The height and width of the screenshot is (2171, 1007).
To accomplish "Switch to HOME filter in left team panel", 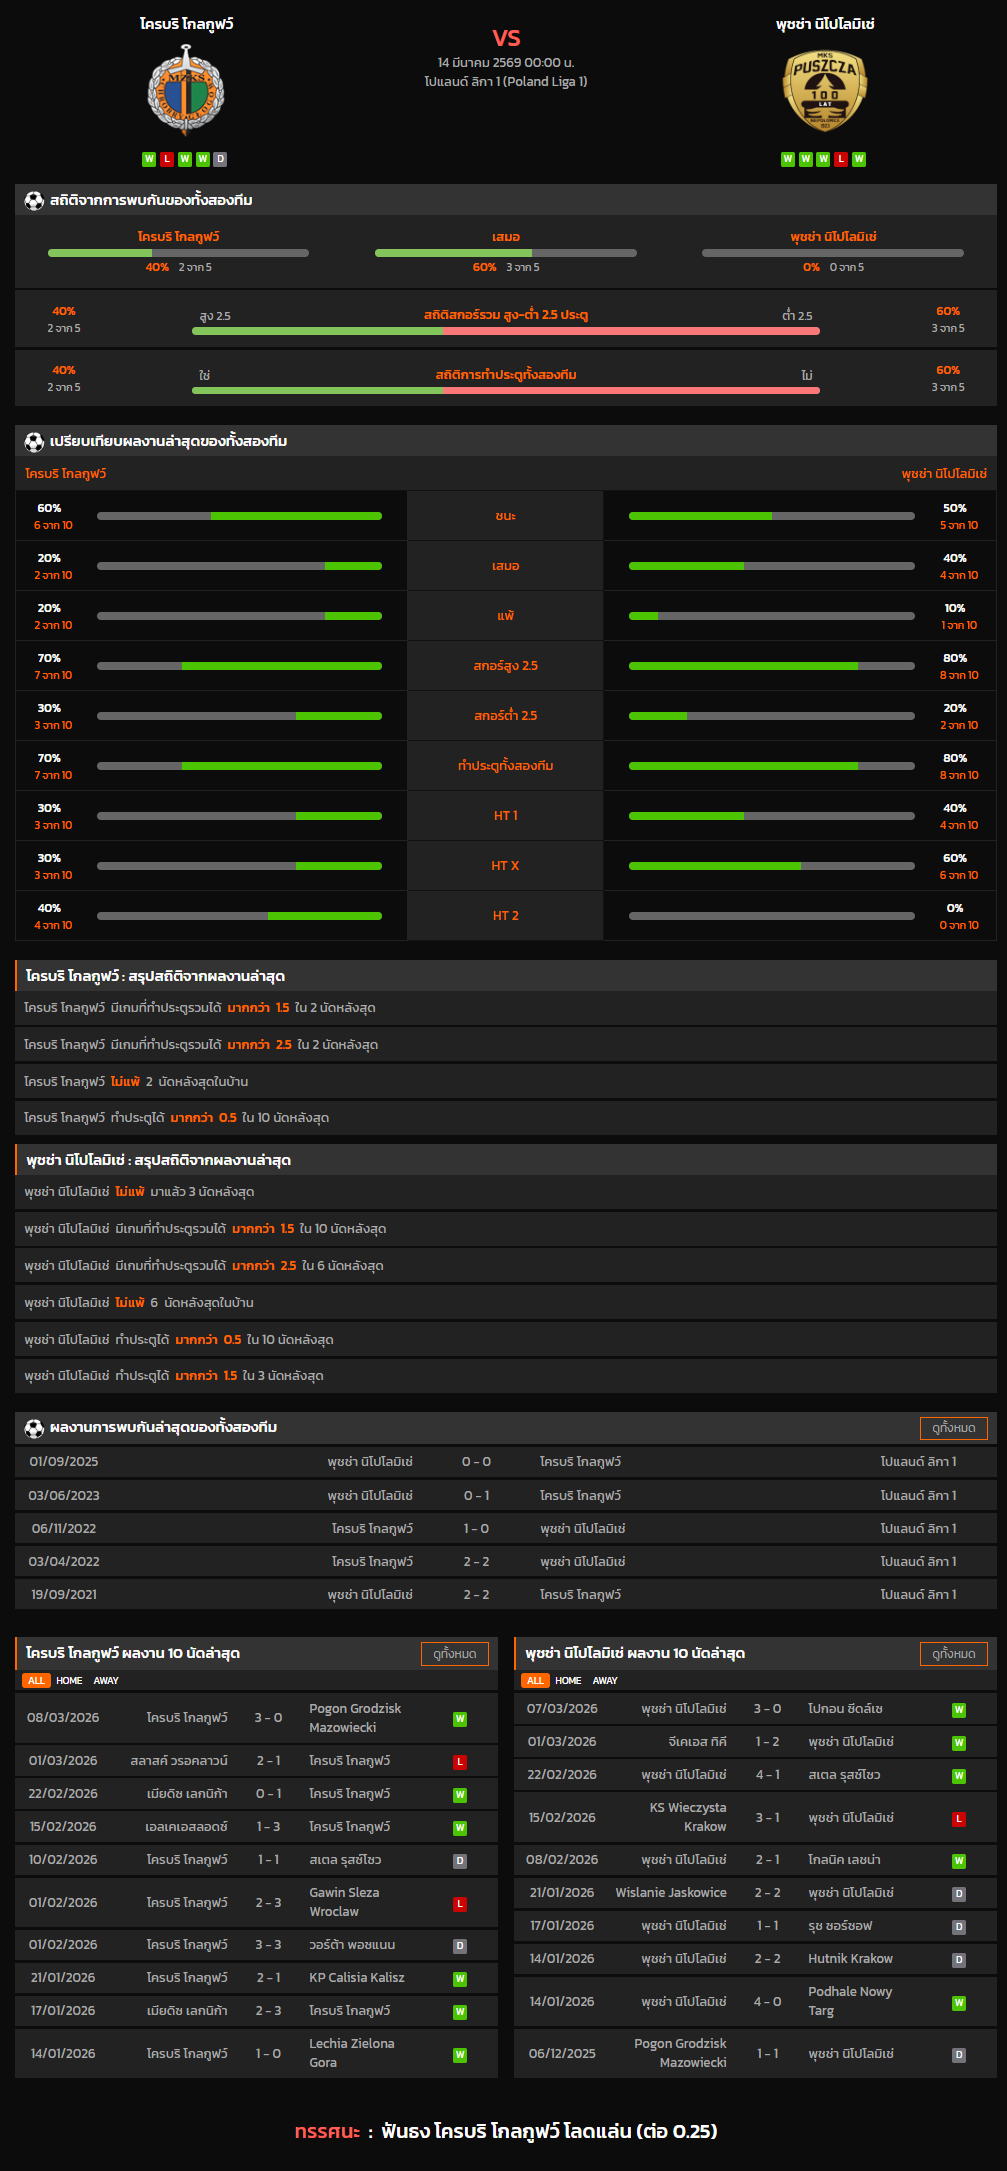I will click(x=69, y=1680).
